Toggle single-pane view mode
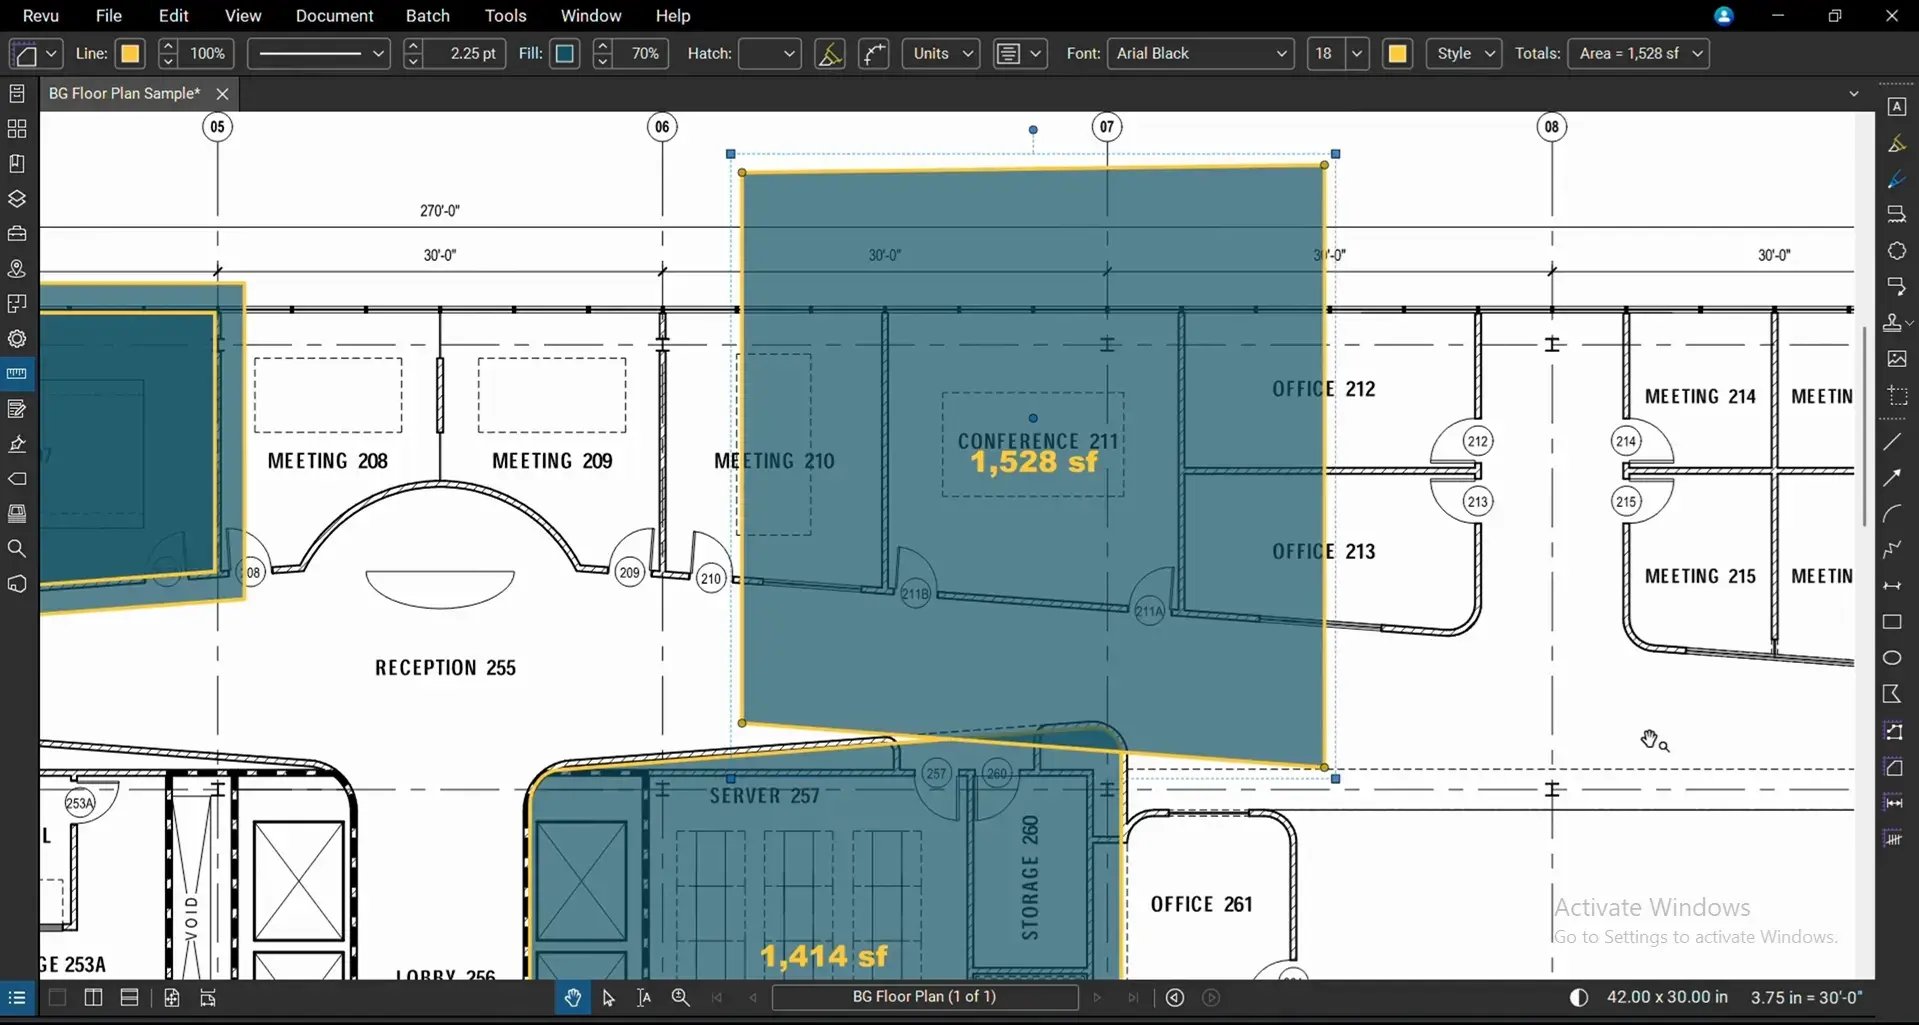 coord(57,998)
